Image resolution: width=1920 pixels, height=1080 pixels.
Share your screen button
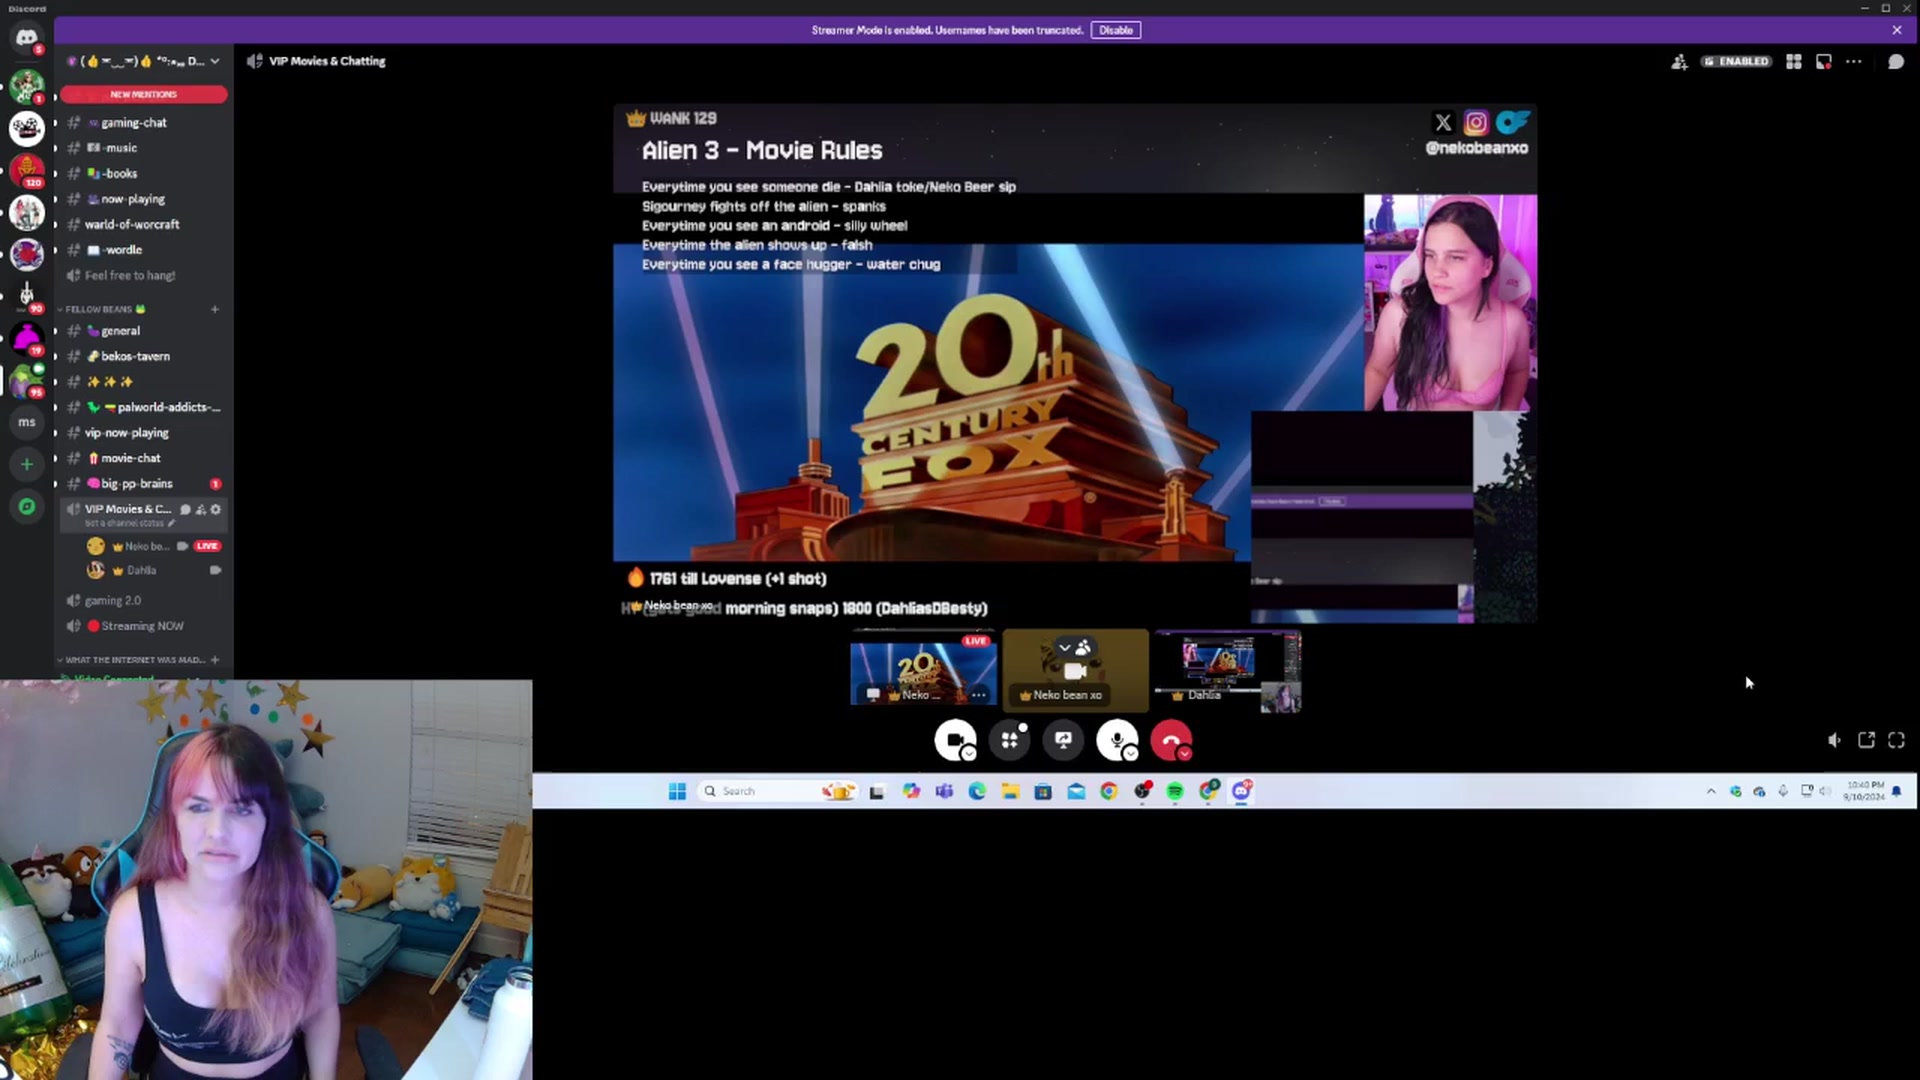click(1064, 740)
